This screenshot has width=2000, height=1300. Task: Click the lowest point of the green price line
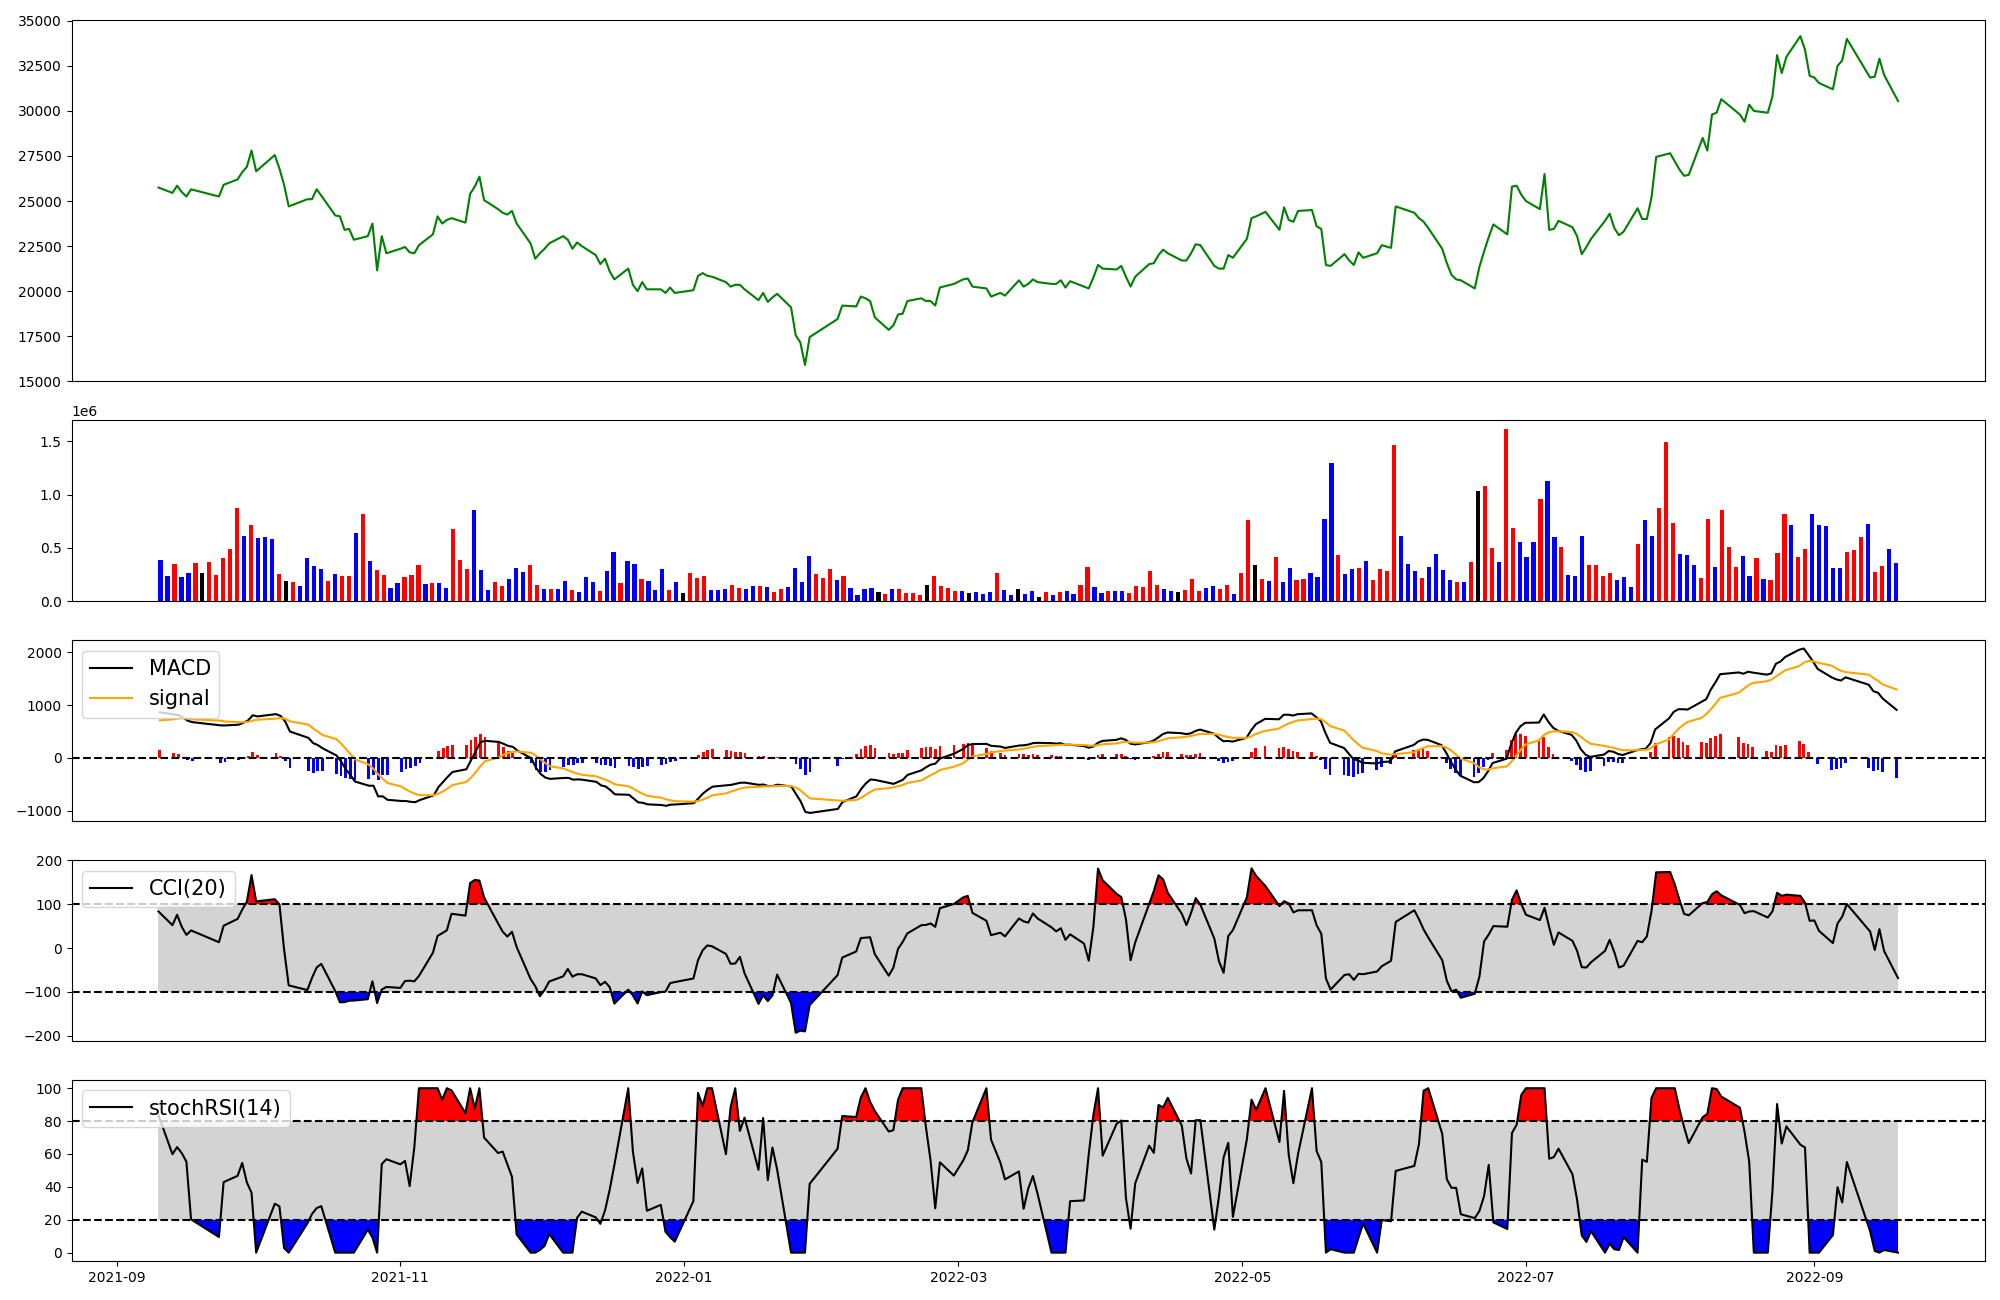click(x=805, y=364)
